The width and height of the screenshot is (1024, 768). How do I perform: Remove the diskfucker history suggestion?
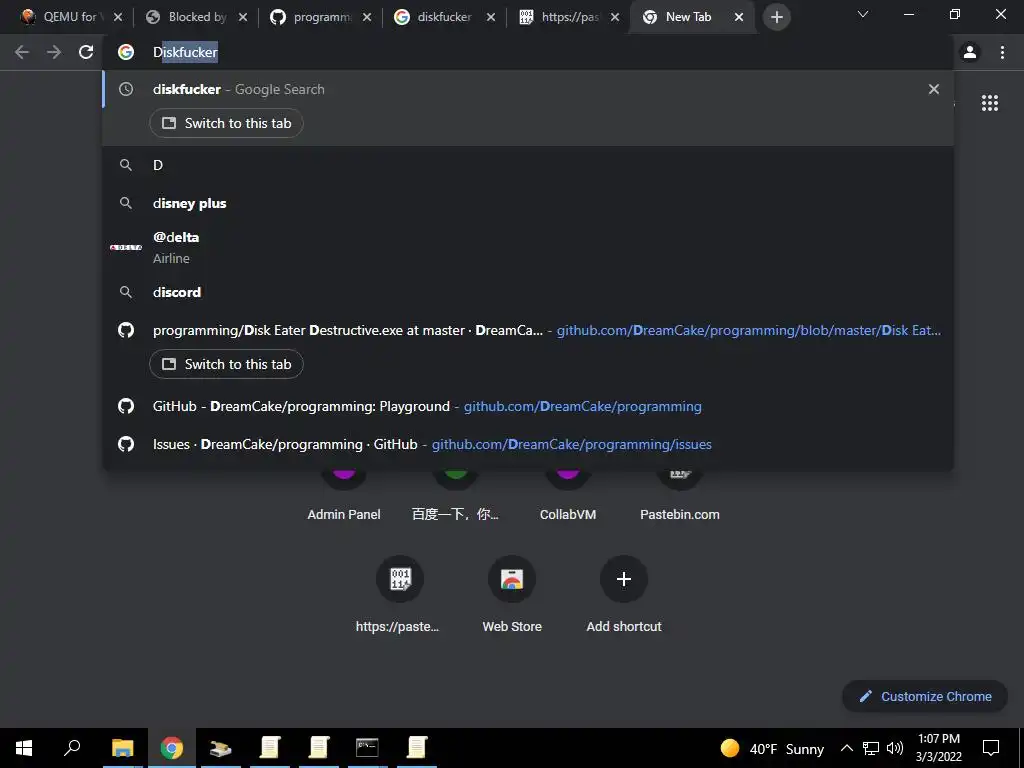(x=934, y=89)
